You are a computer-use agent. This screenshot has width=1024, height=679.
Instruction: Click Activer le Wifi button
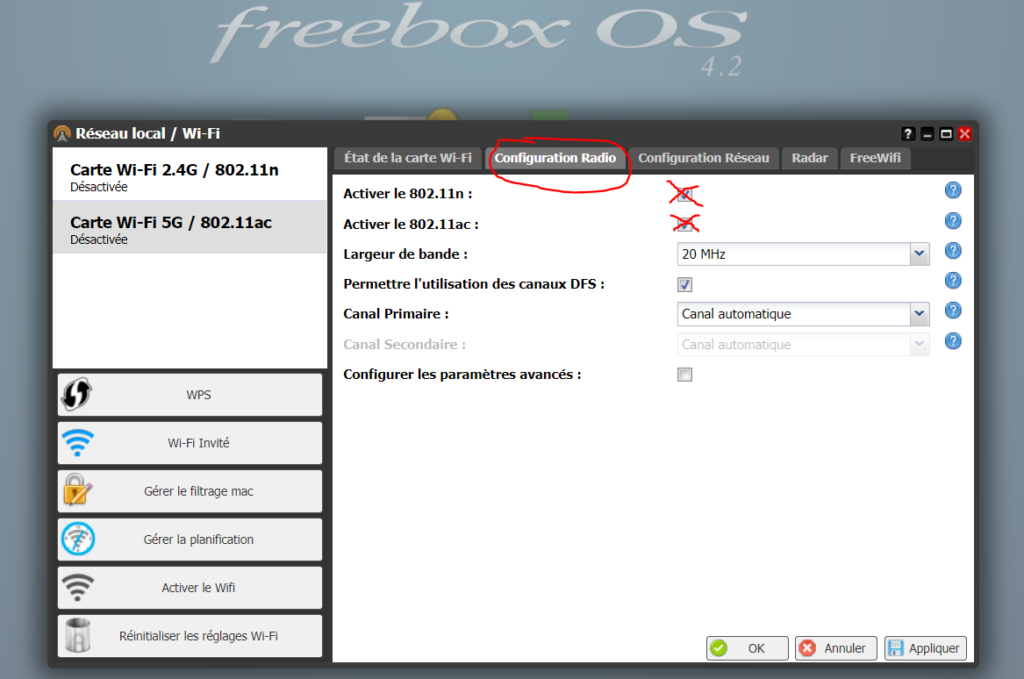click(190, 588)
